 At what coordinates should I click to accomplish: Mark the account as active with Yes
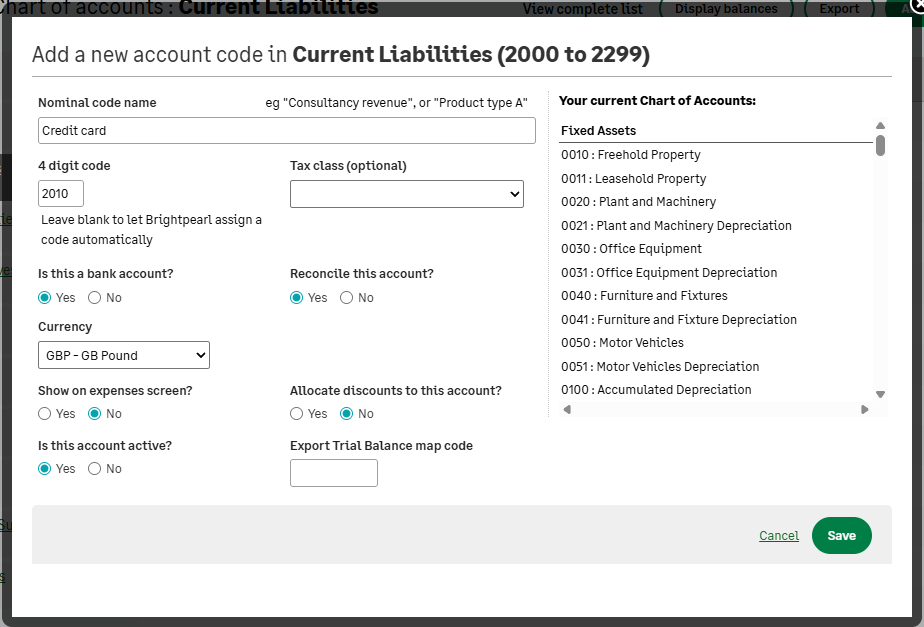[44, 468]
